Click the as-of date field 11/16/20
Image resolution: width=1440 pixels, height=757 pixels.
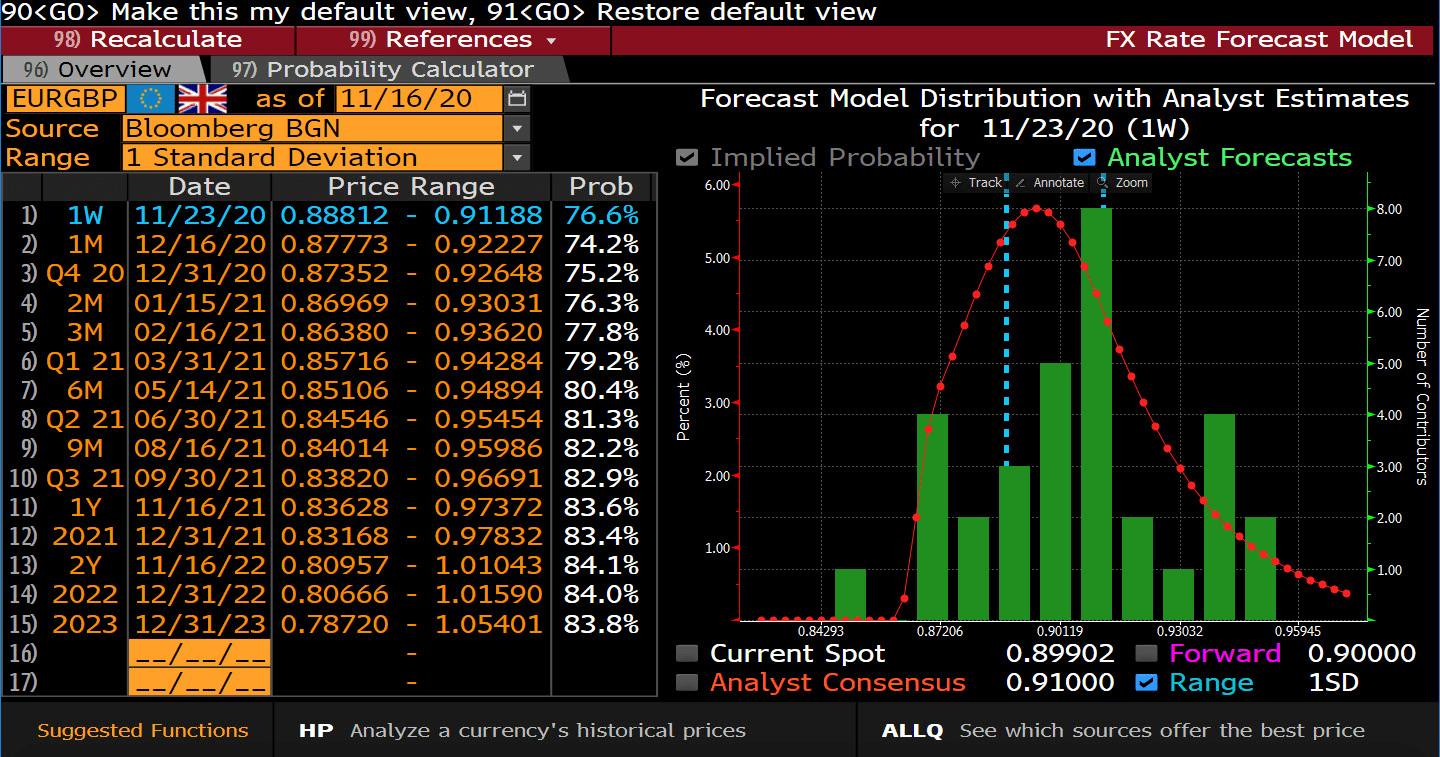tap(419, 99)
